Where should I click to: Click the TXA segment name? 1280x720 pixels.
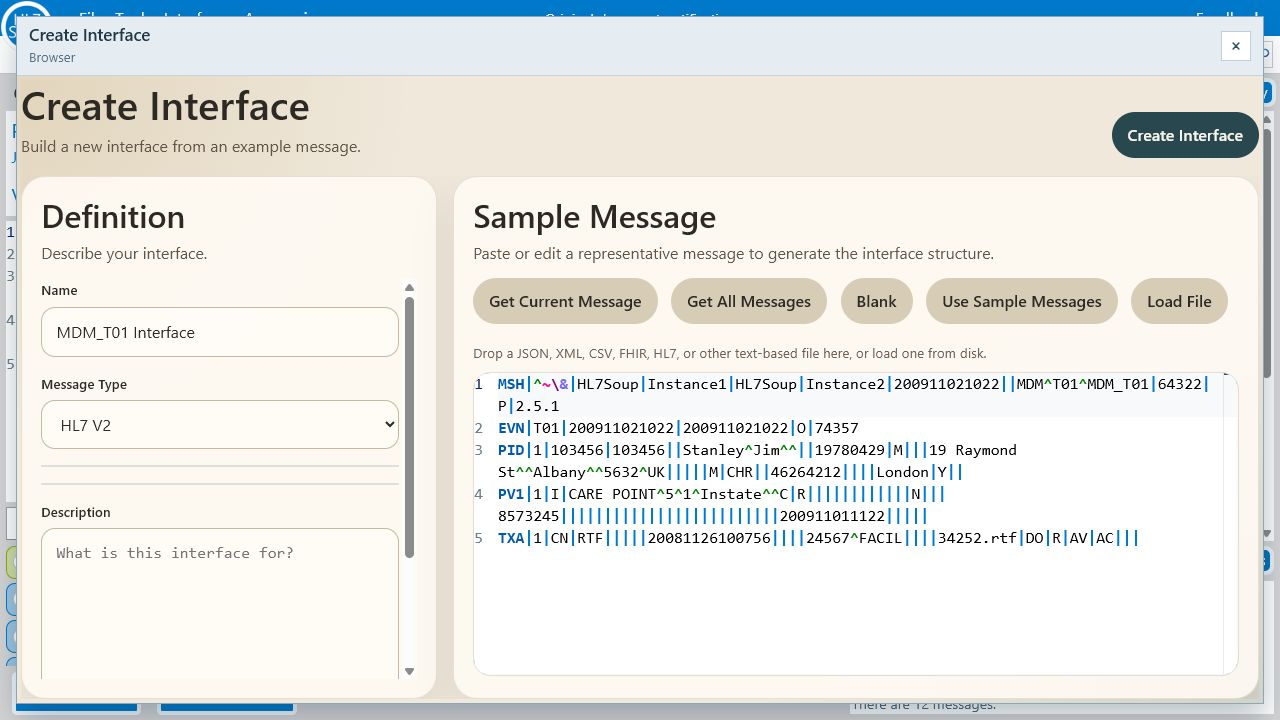point(511,538)
